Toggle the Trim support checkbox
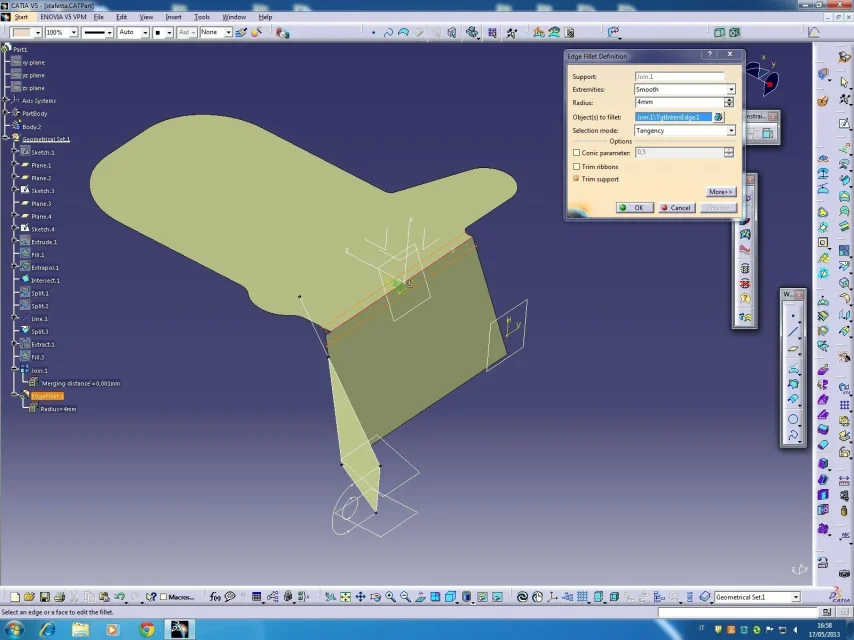The width and height of the screenshot is (854, 640). [x=577, y=179]
